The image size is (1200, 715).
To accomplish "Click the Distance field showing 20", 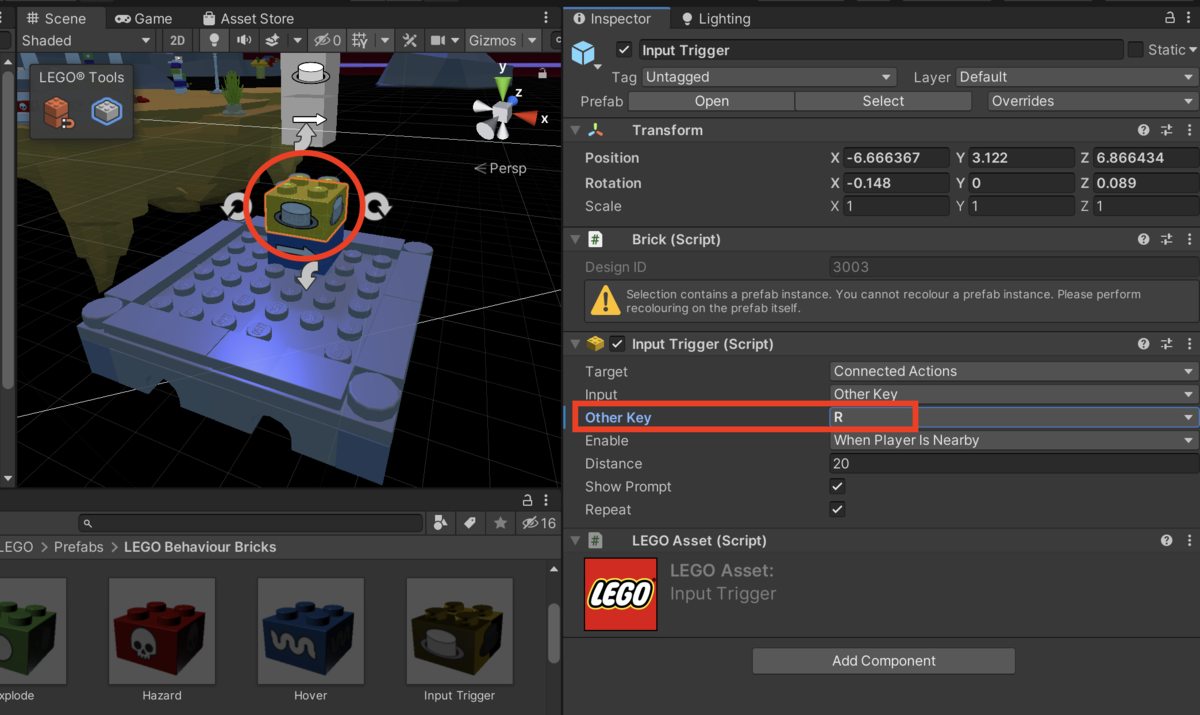I will [1013, 463].
